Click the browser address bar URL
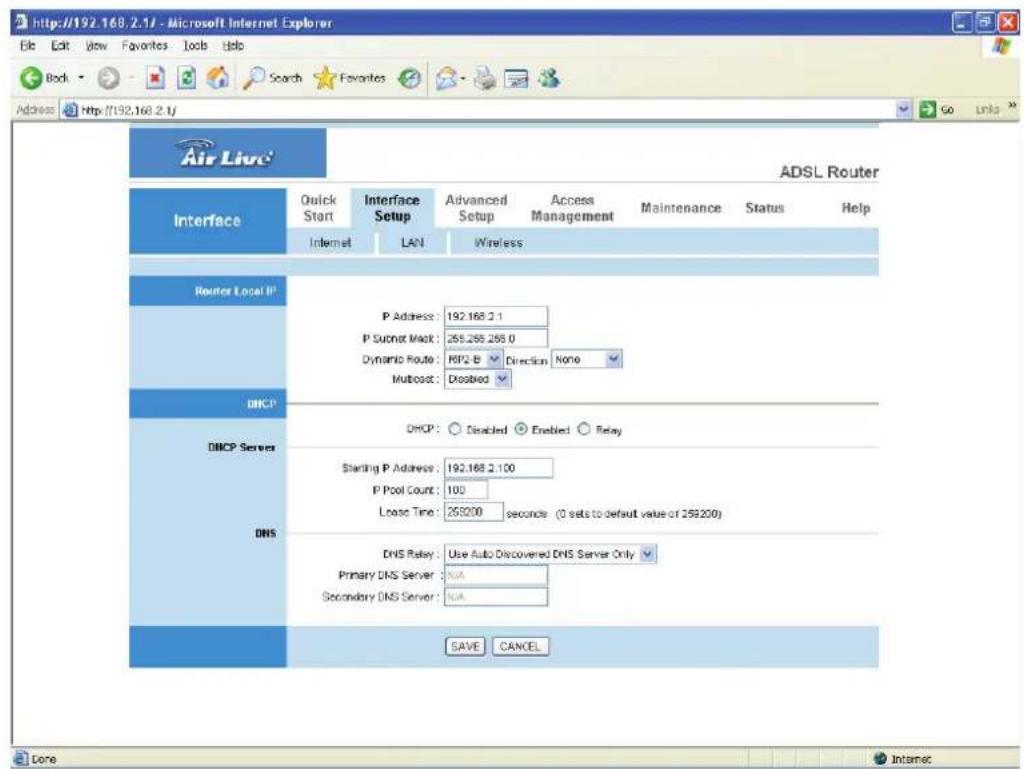This screenshot has height=770, width=1024. 128,110
